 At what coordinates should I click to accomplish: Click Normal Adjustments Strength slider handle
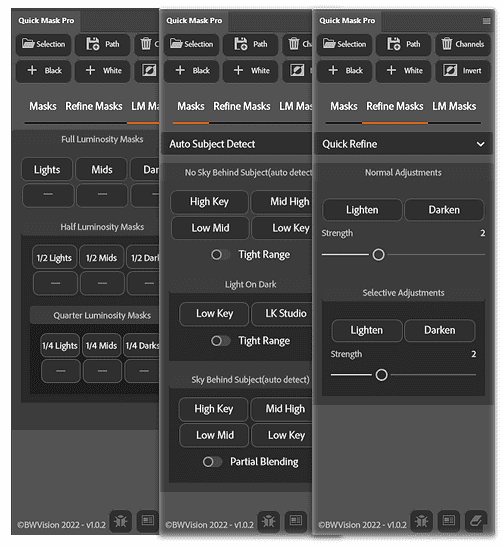pyautogui.click(x=378, y=255)
